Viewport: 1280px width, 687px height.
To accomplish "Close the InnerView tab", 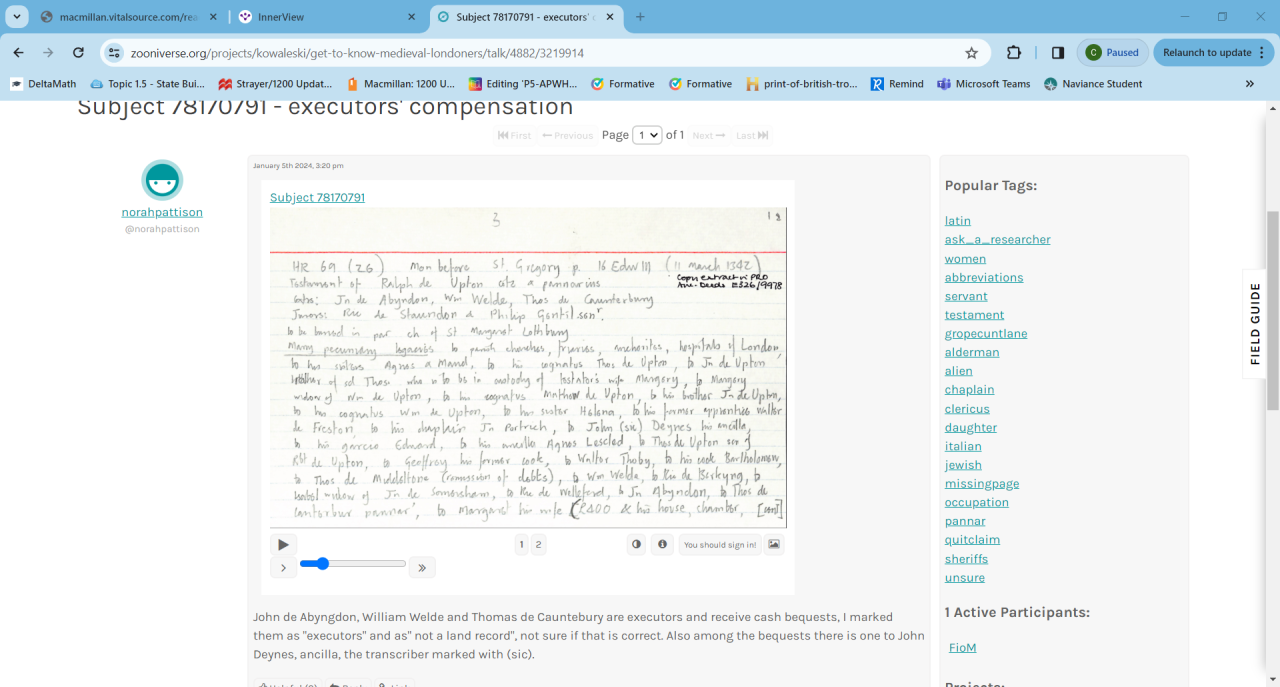I will (x=412, y=17).
